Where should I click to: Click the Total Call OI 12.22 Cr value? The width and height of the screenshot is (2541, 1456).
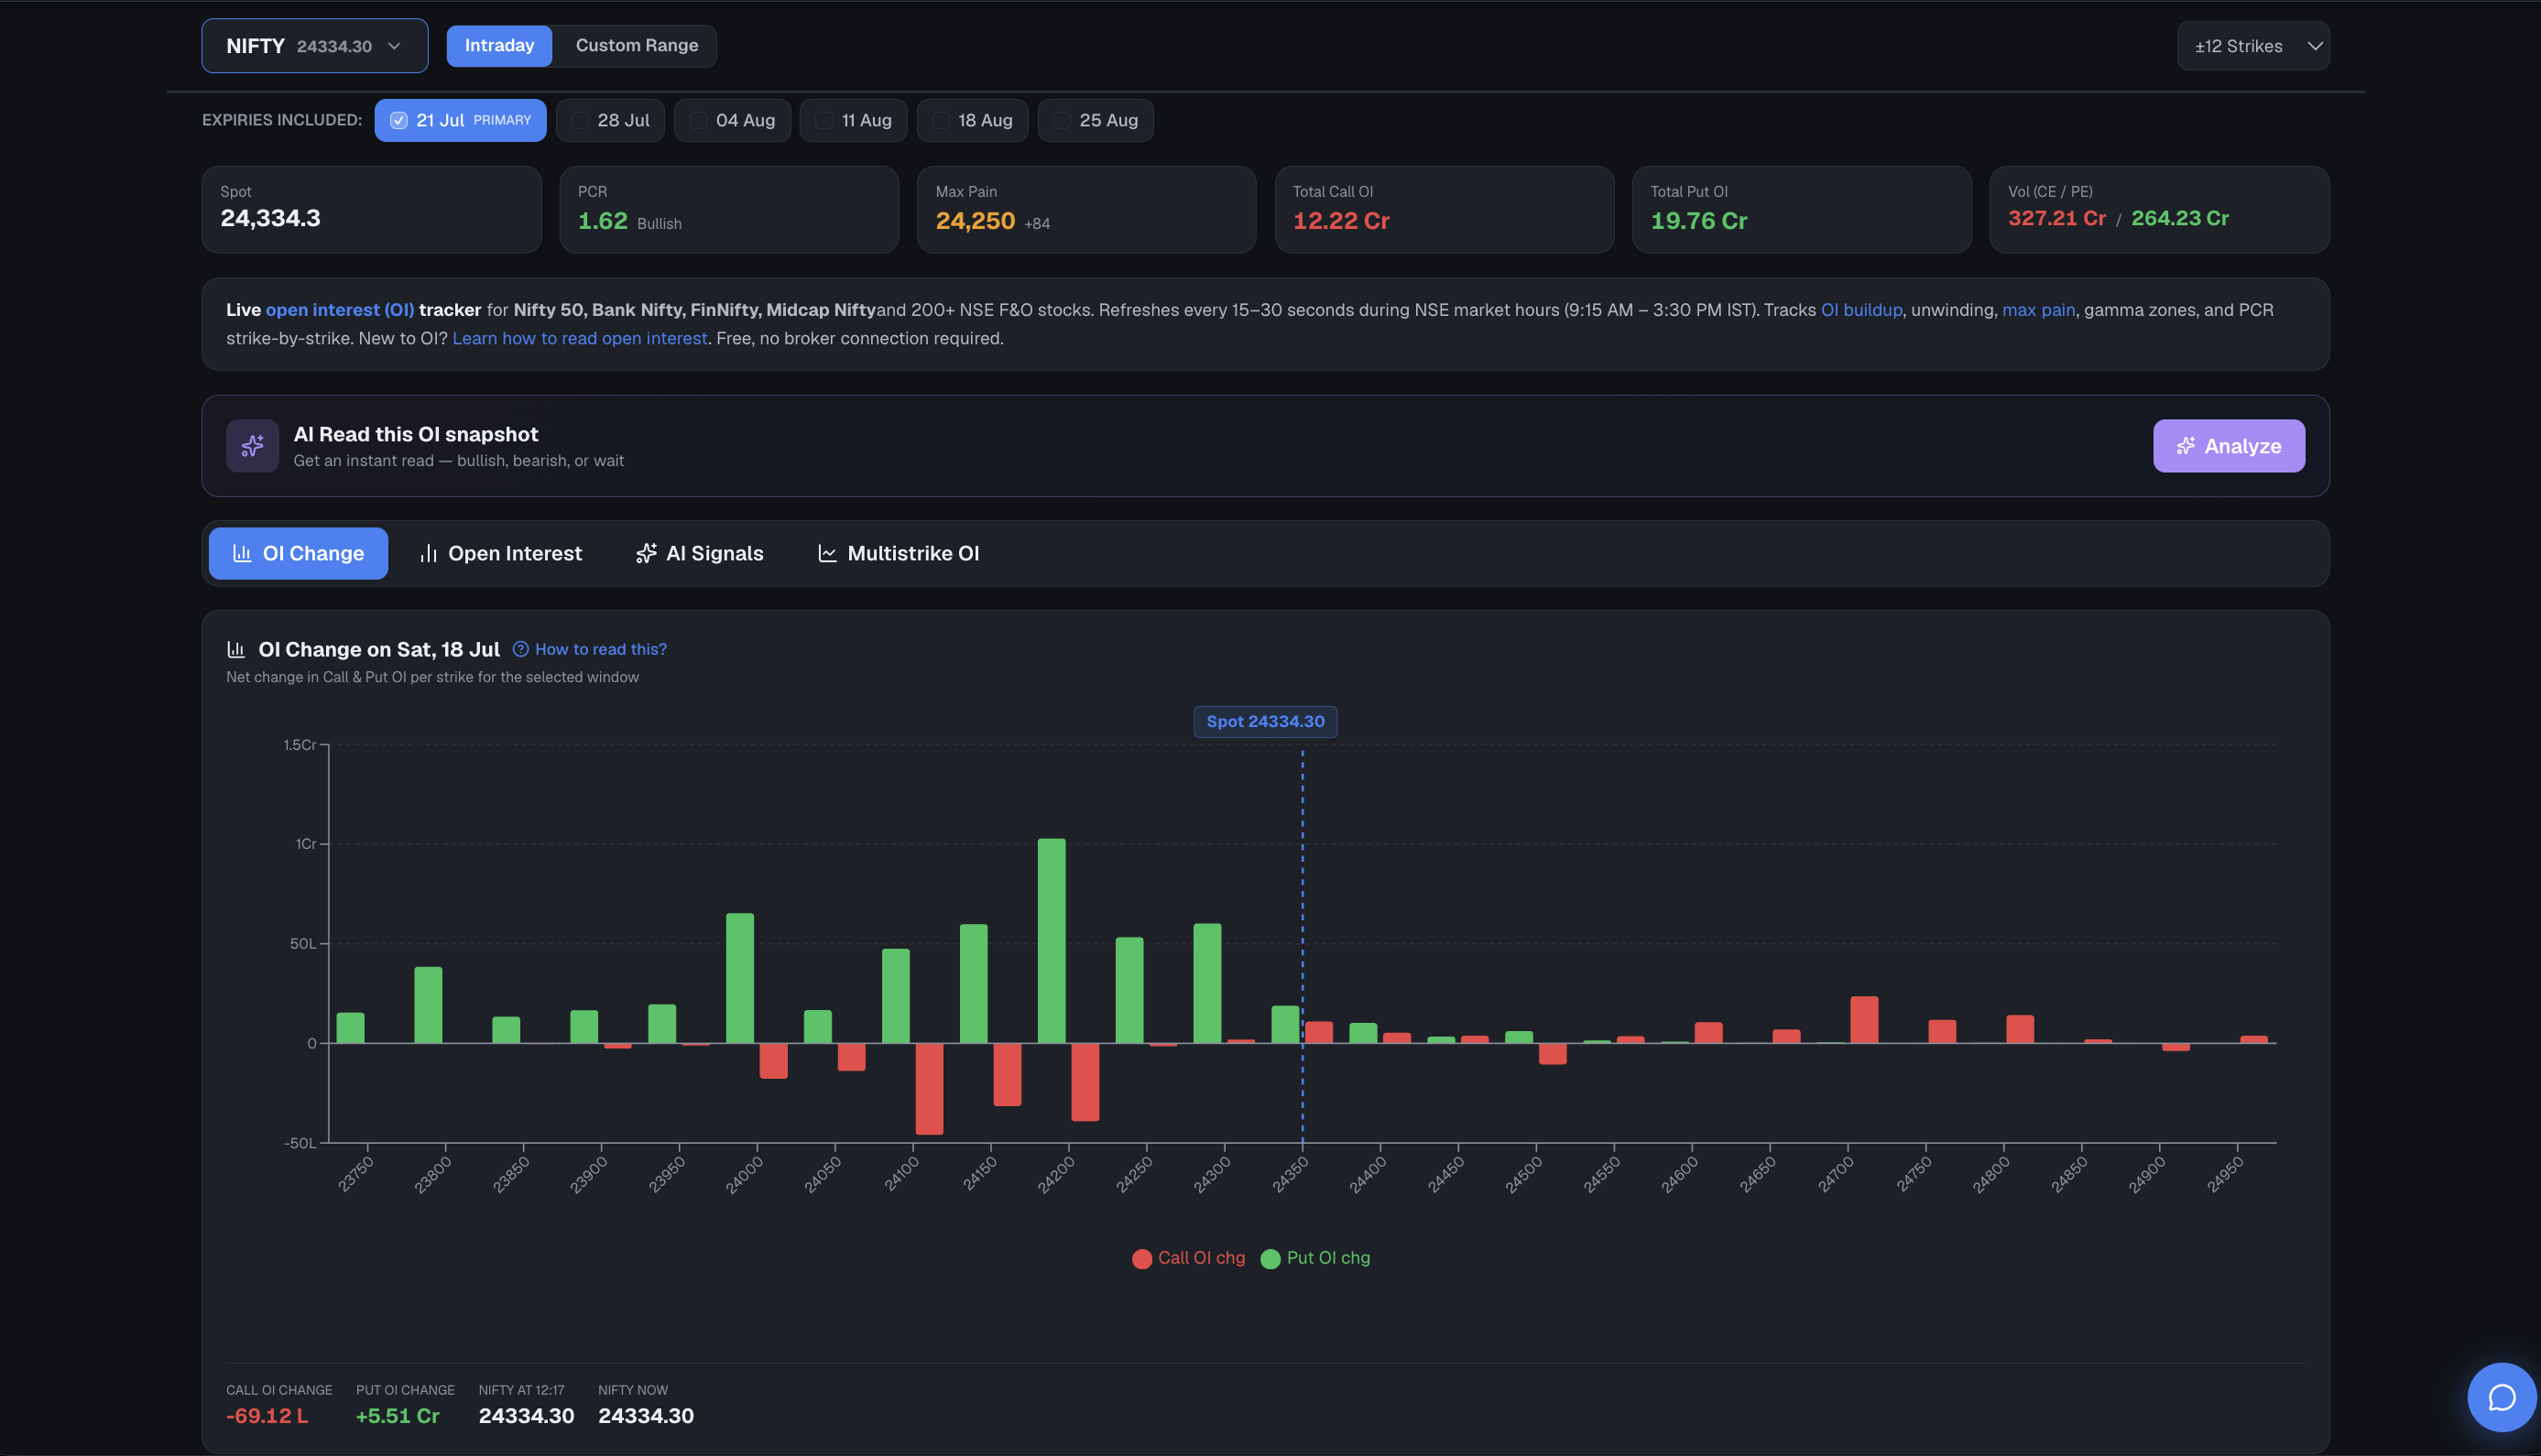click(x=1341, y=221)
